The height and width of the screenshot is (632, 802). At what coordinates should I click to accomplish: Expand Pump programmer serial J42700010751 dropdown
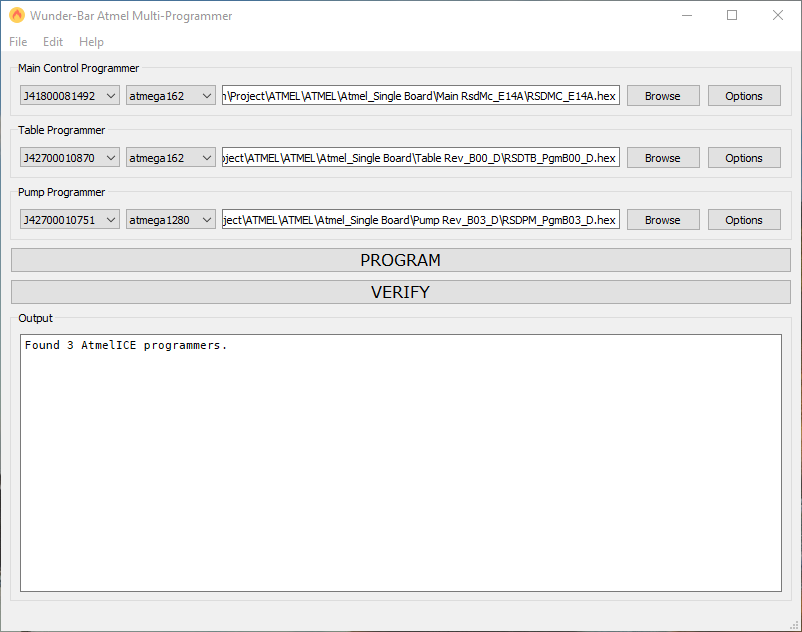[x=70, y=219]
